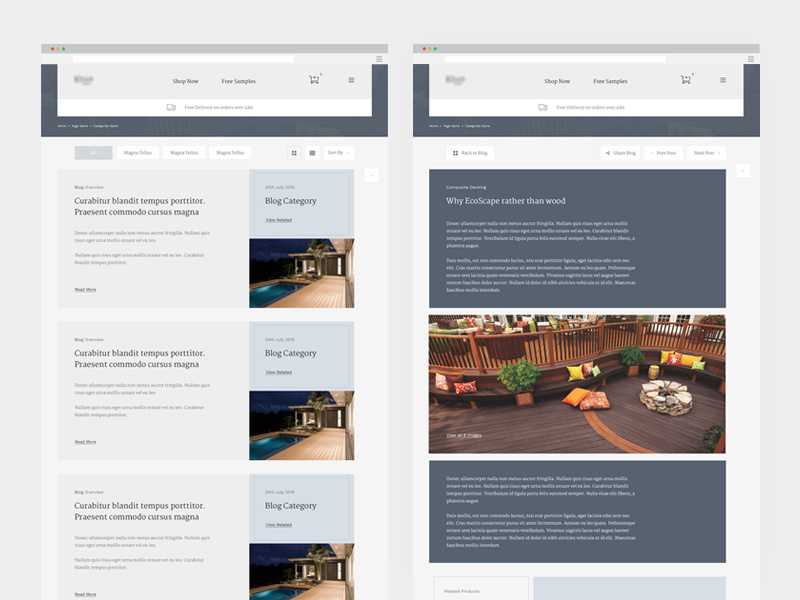Select the All filter tab
Screen dimensions: 800x600
[93, 152]
